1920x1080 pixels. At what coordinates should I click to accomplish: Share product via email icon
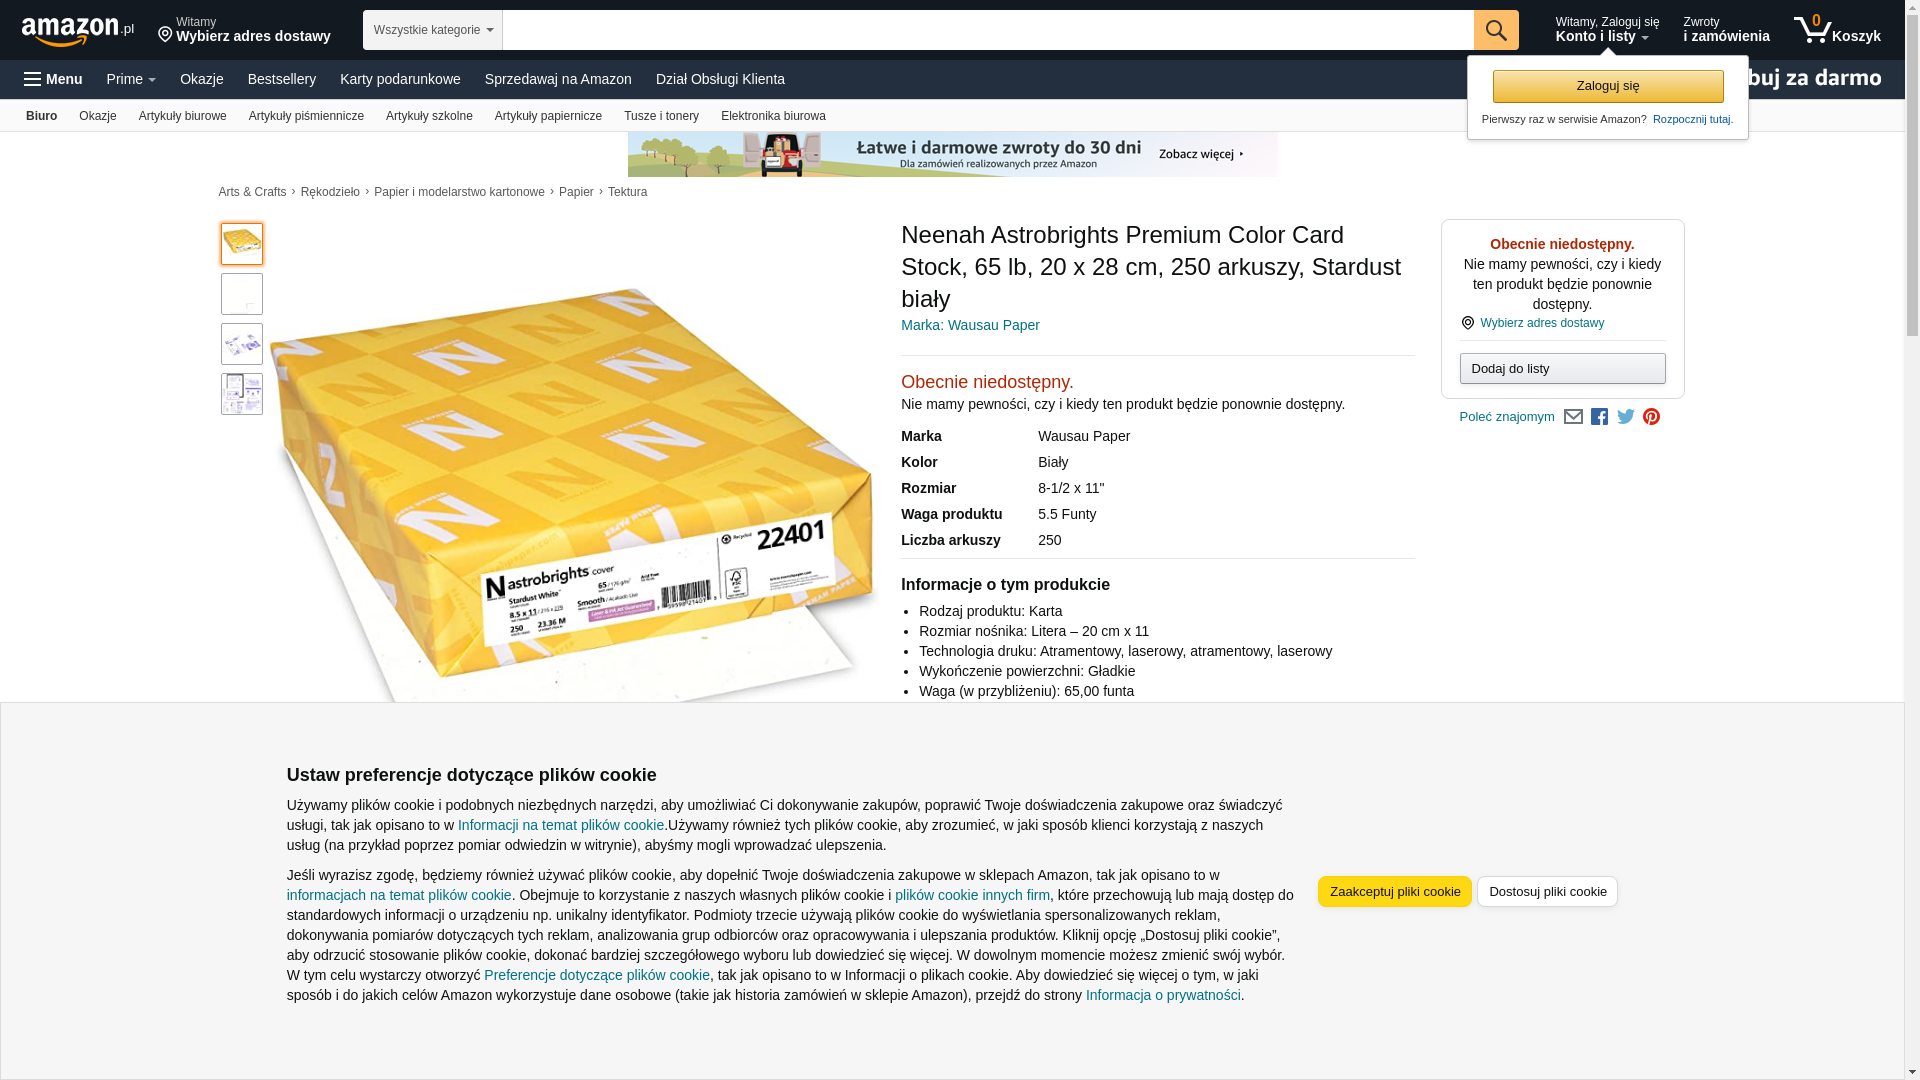[1573, 417]
